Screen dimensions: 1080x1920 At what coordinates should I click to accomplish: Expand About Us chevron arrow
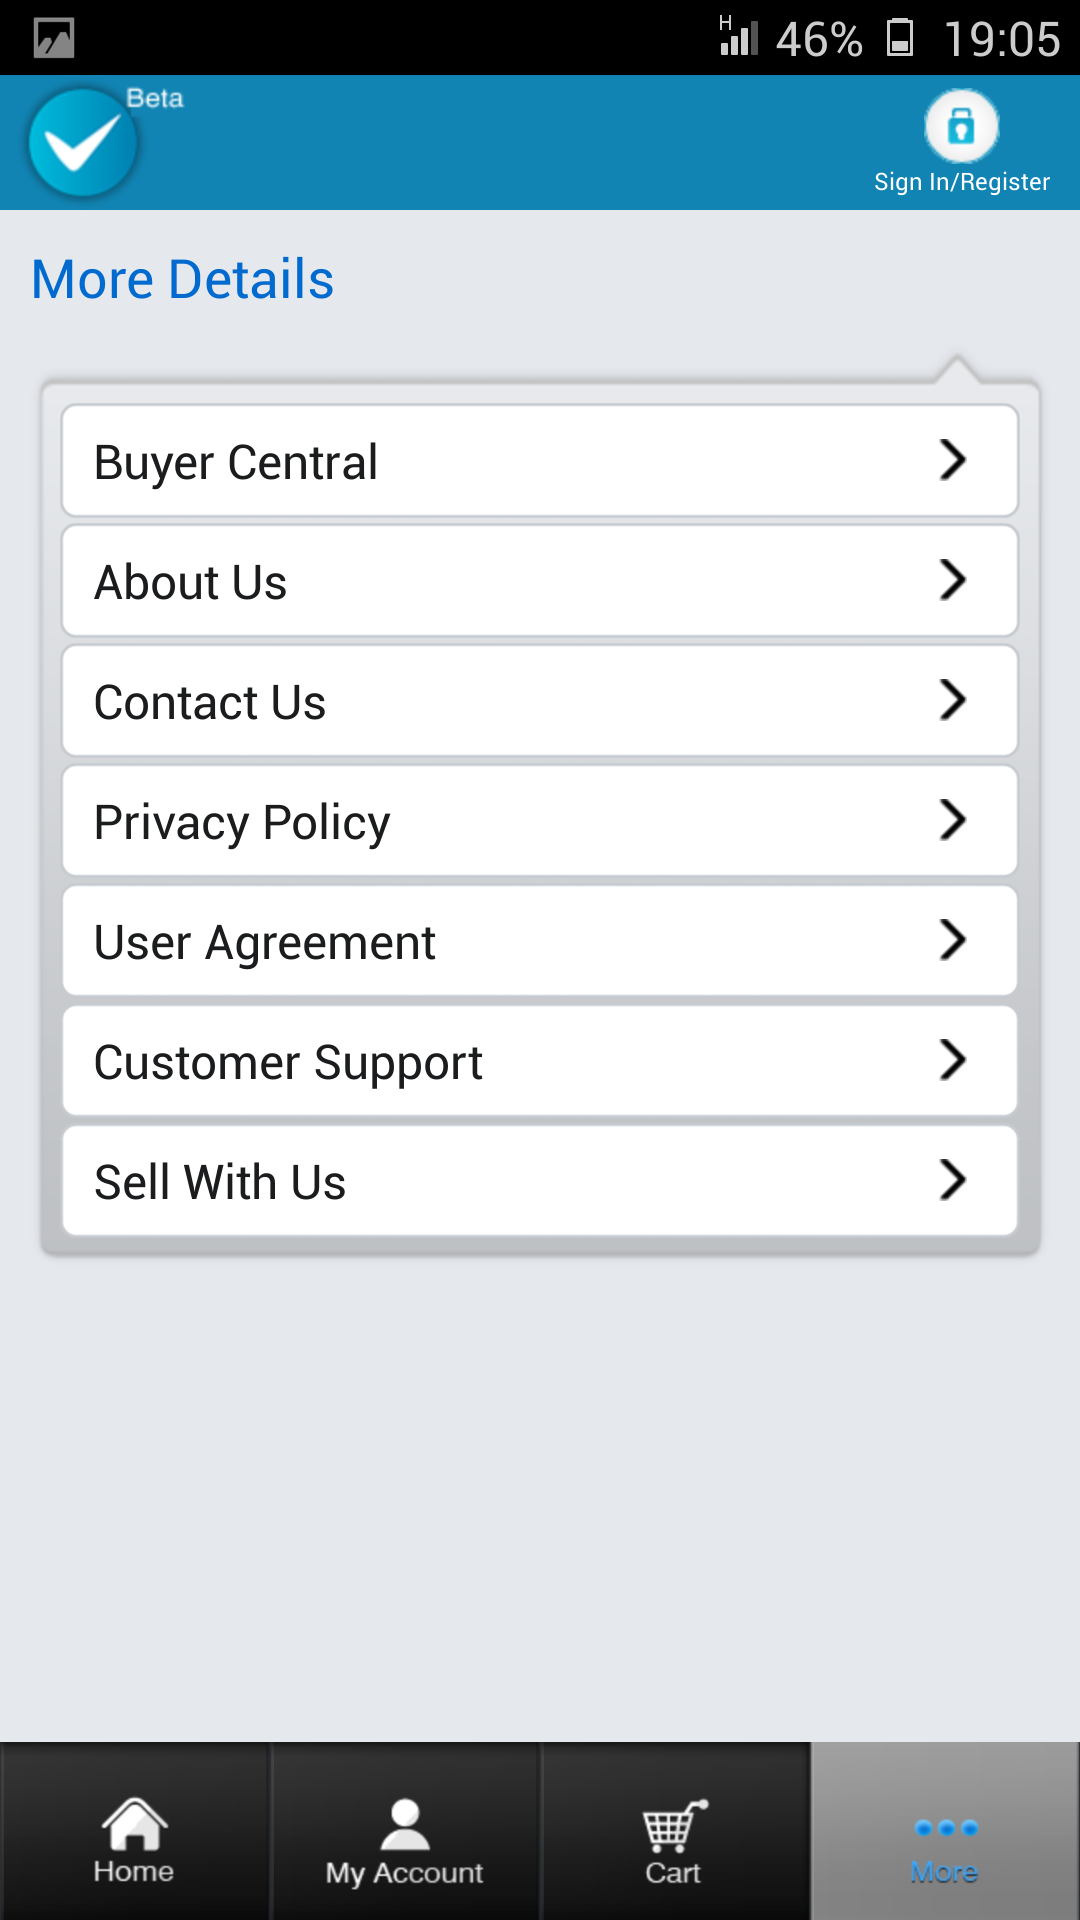click(x=953, y=580)
